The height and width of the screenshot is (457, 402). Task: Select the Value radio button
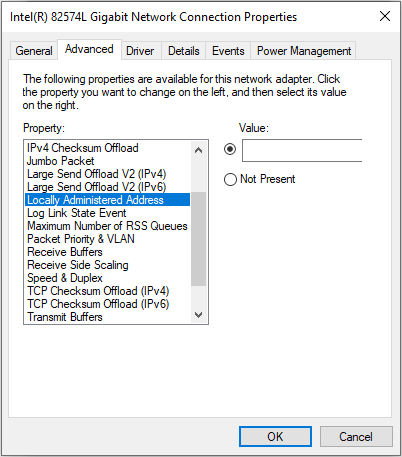(230, 149)
